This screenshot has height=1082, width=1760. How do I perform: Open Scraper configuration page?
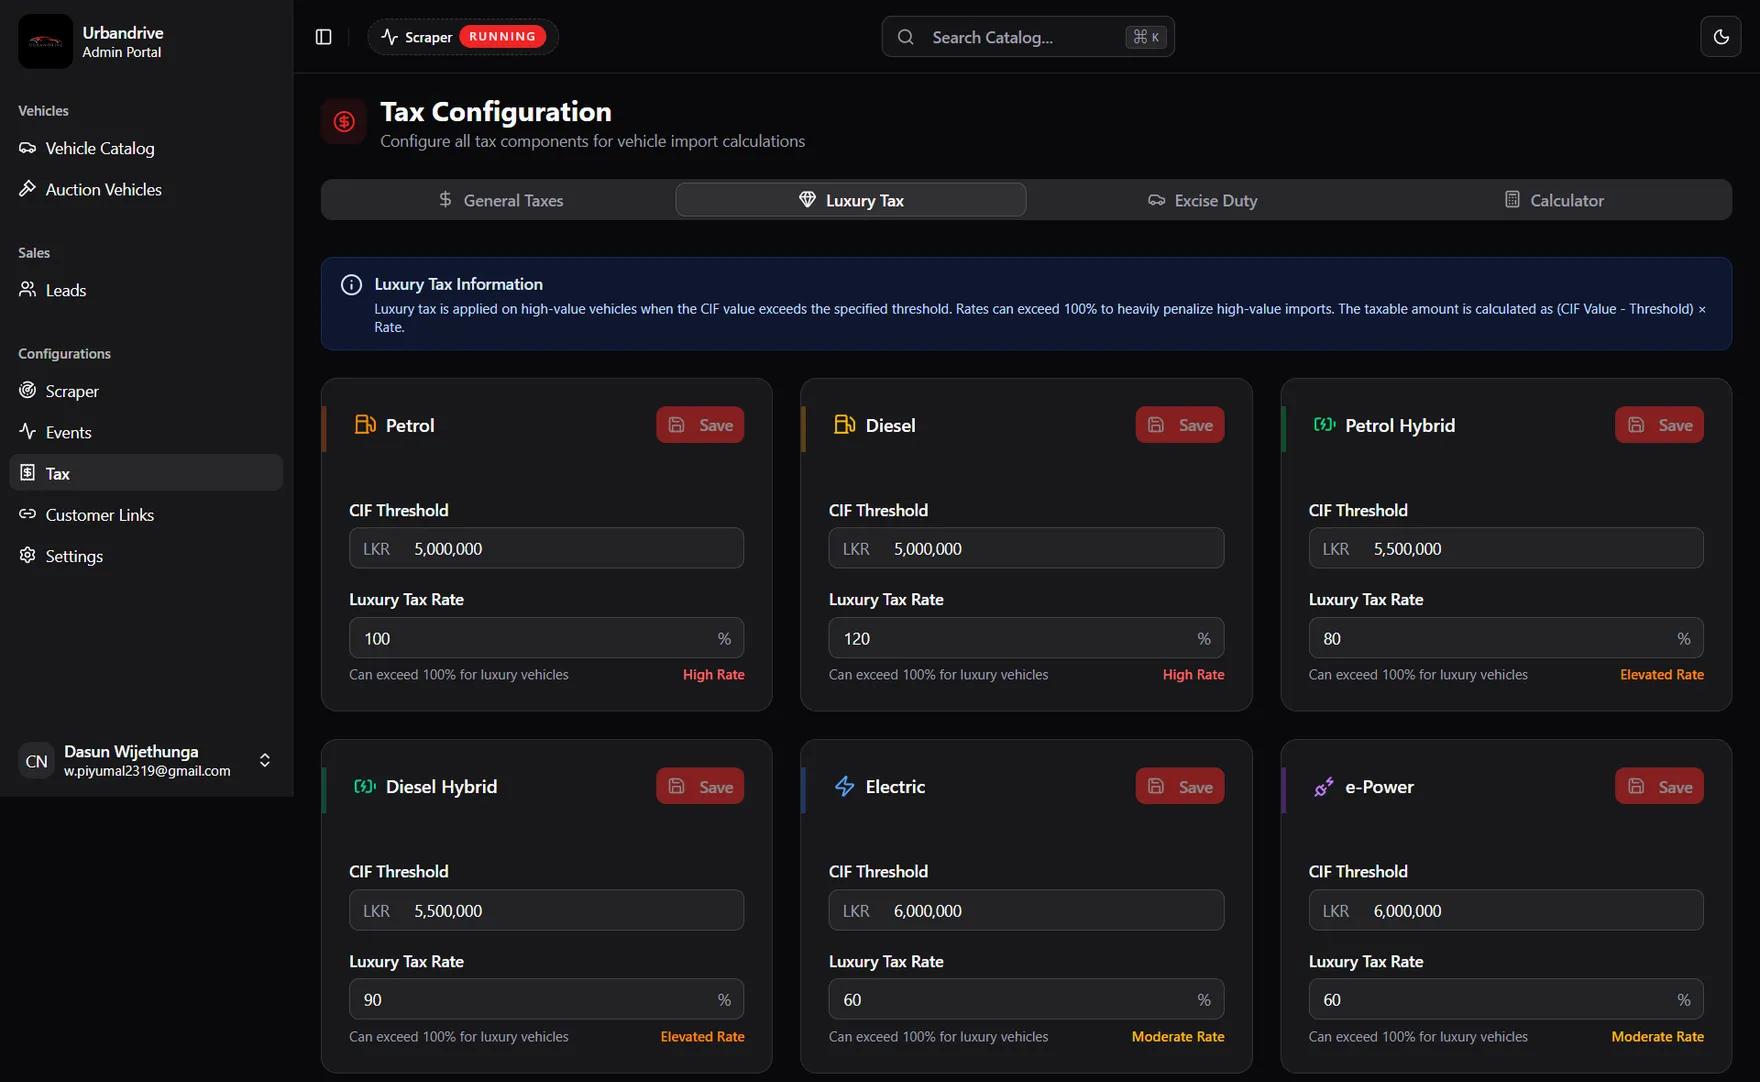point(146,391)
